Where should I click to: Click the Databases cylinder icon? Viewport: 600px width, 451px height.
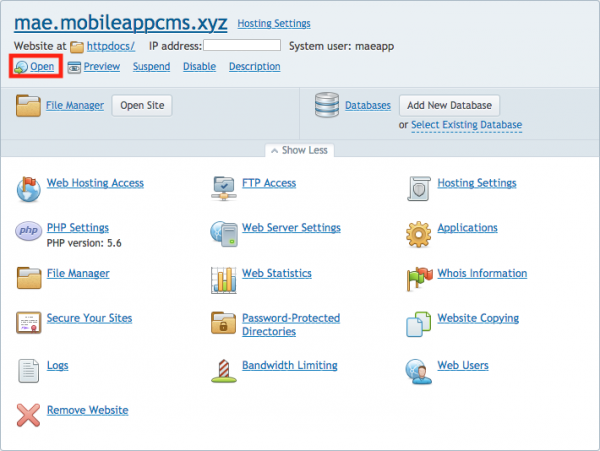324,106
